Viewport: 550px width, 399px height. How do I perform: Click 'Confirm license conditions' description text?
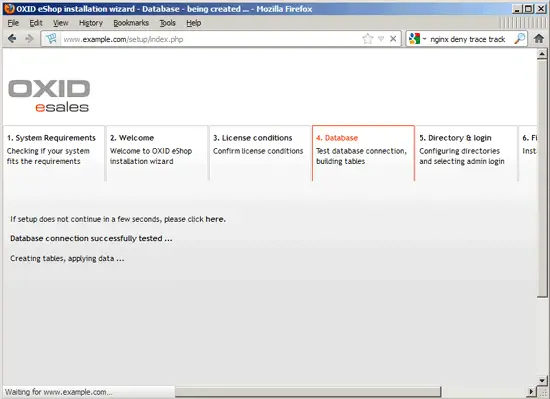[x=258, y=151]
